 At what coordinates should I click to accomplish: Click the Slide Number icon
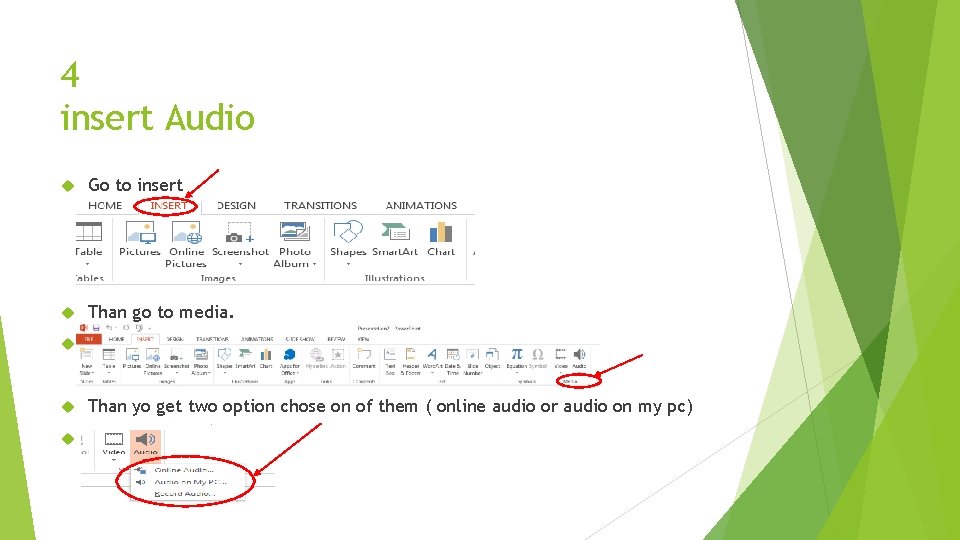(x=473, y=354)
